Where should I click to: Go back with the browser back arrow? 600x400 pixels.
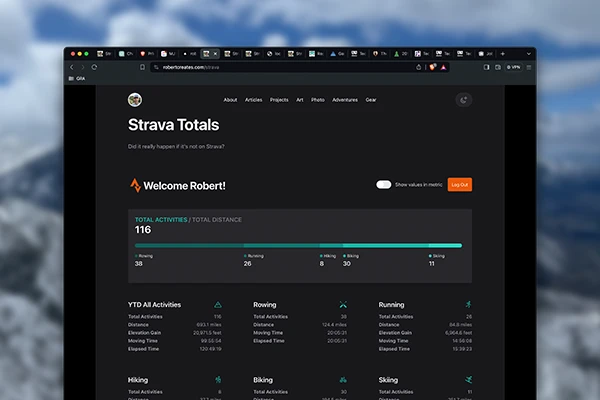coord(72,67)
